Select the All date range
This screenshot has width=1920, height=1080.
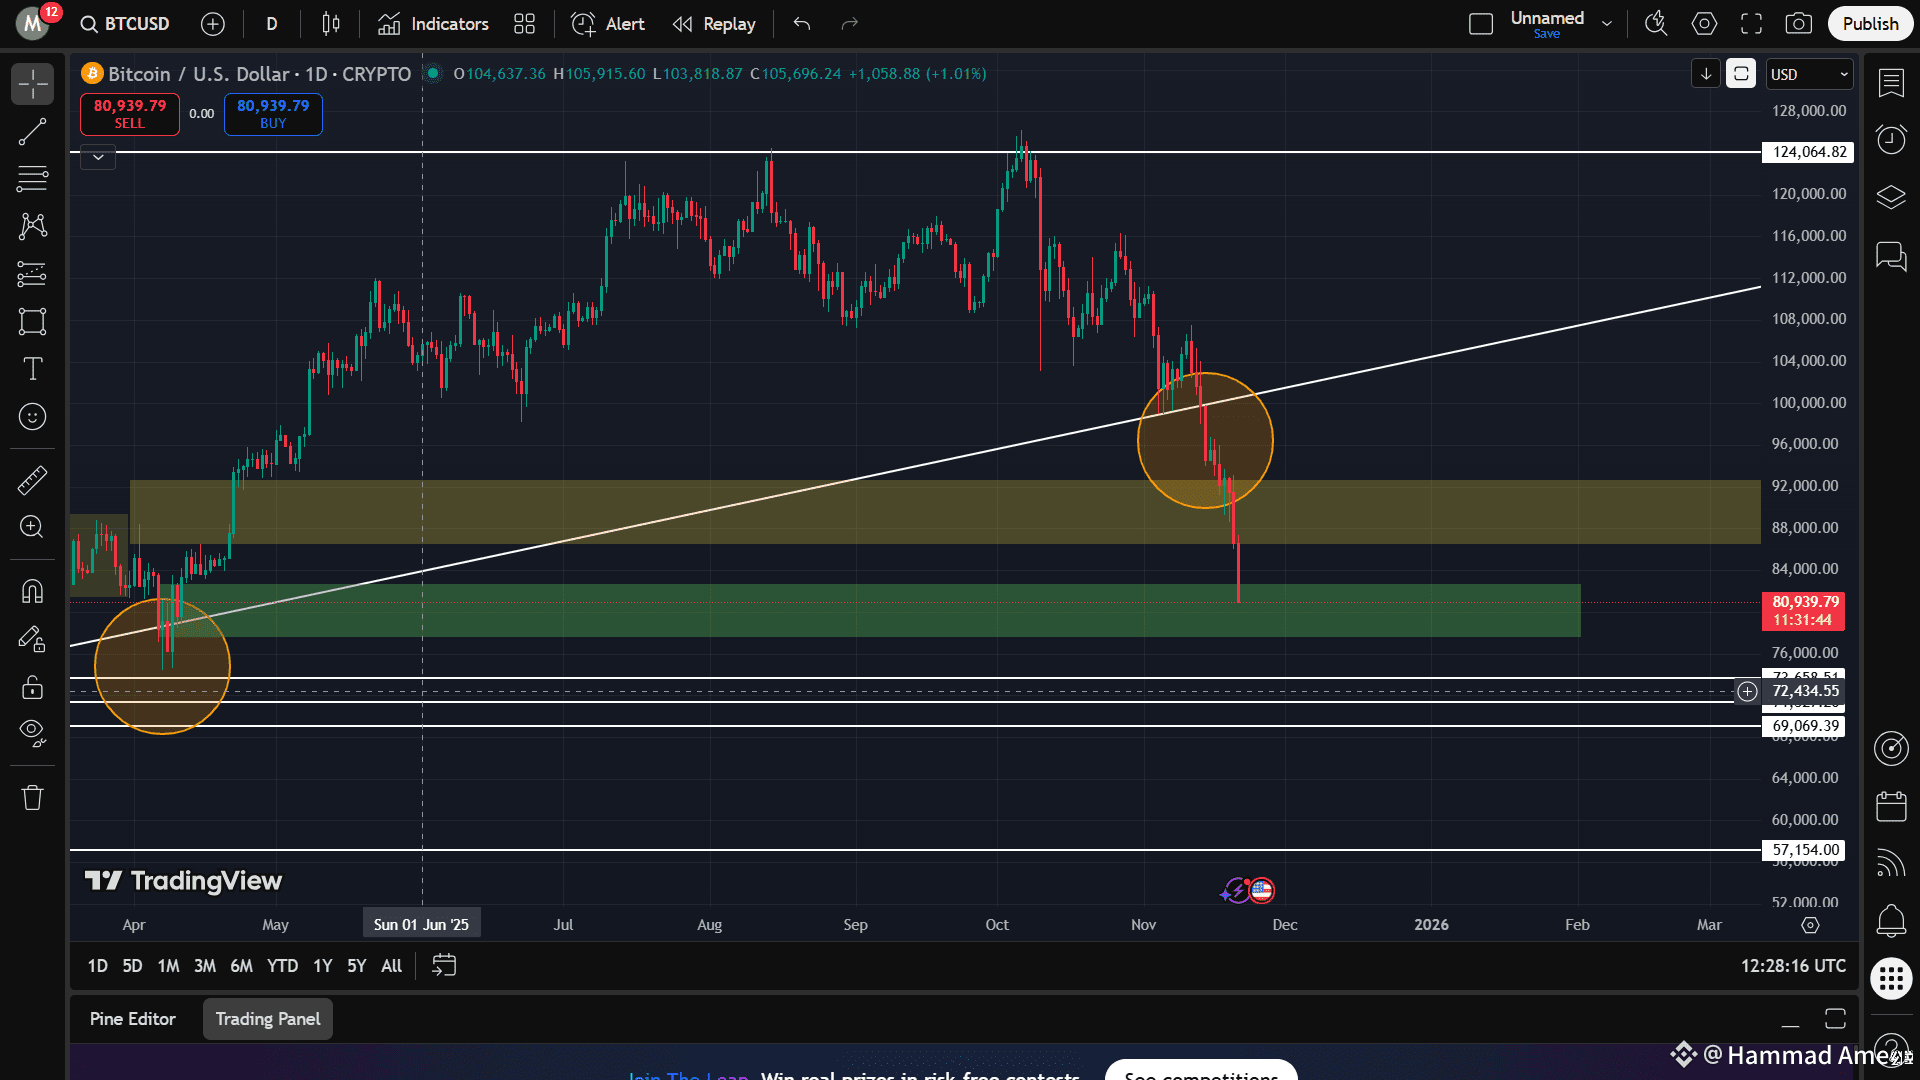click(392, 966)
